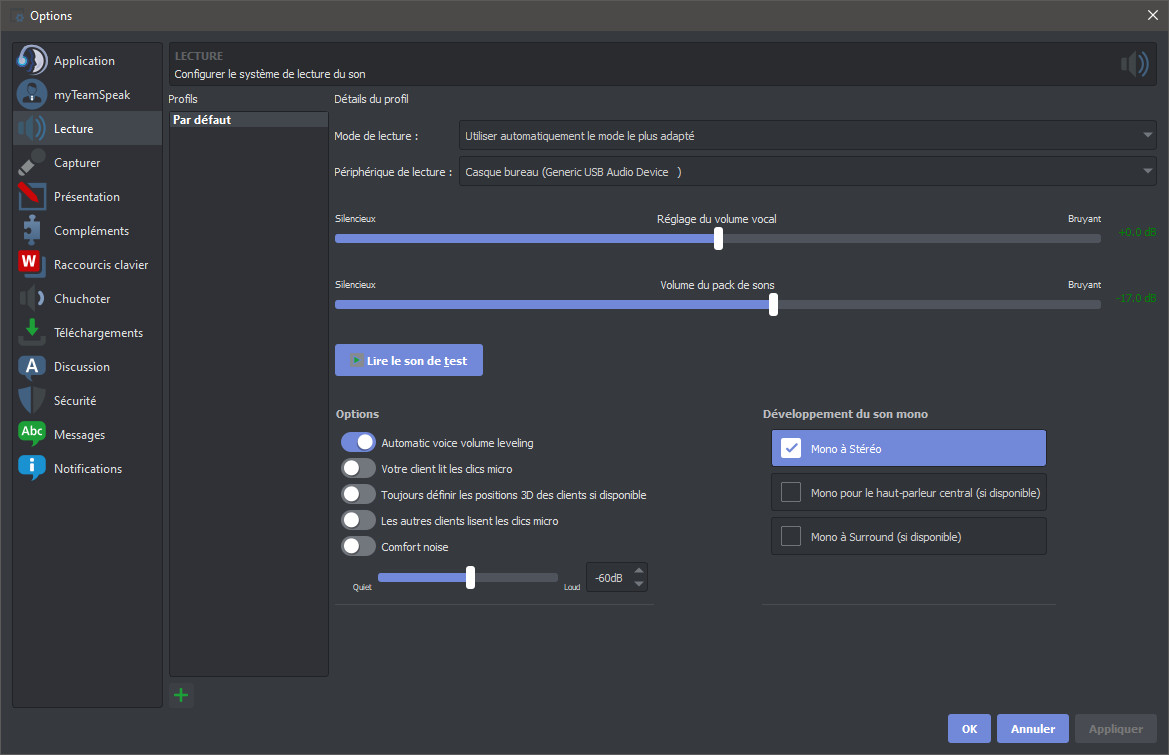
Task: Open the Périphérique de lecture dropdown
Action: pyautogui.click(x=807, y=172)
